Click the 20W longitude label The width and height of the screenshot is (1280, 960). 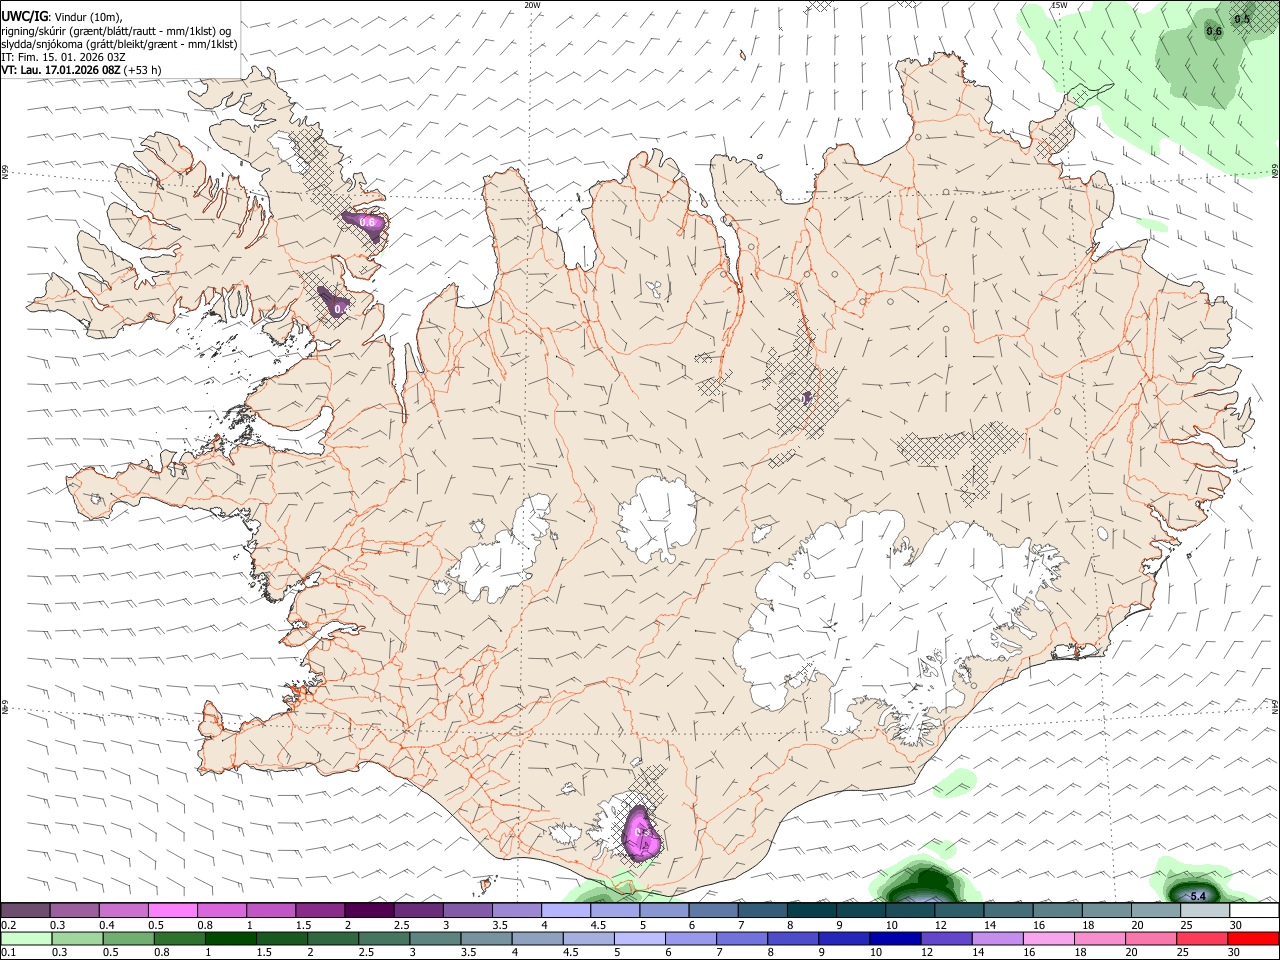[x=532, y=5]
